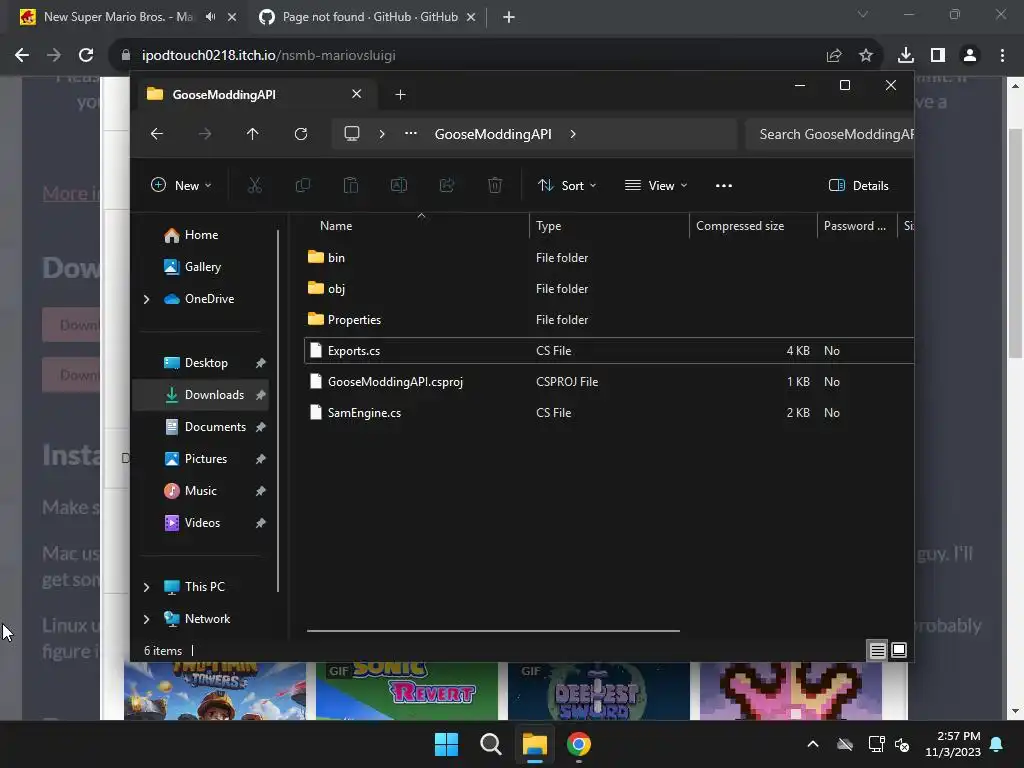Click the horizontal scrollbar in file list

tap(493, 631)
